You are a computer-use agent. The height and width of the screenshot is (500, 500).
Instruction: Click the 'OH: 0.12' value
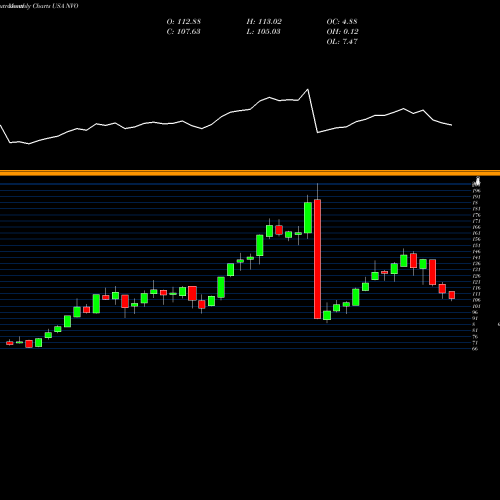[342, 32]
